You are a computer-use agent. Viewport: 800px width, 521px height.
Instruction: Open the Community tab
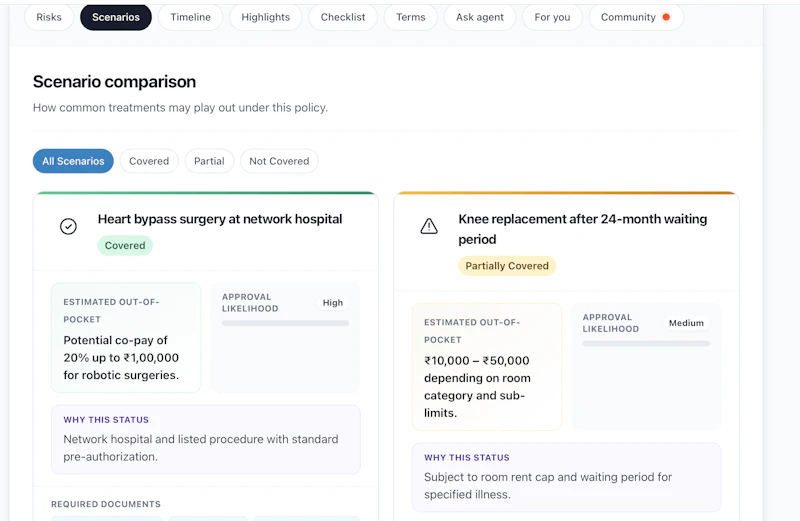click(636, 17)
